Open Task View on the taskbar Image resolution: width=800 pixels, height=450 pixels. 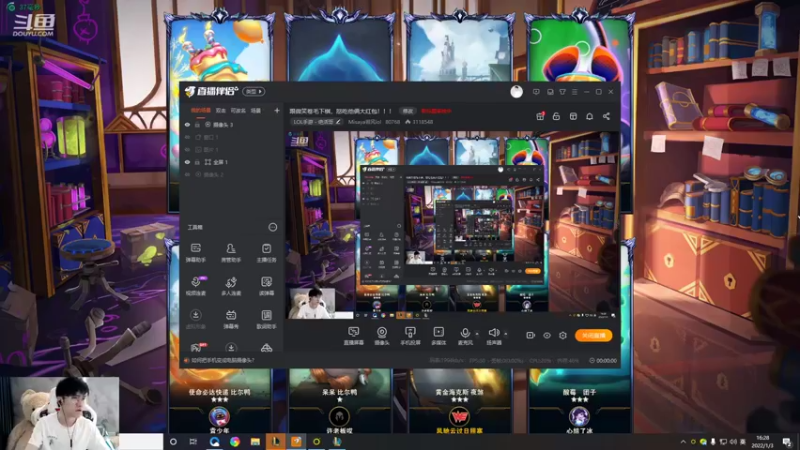point(193,442)
